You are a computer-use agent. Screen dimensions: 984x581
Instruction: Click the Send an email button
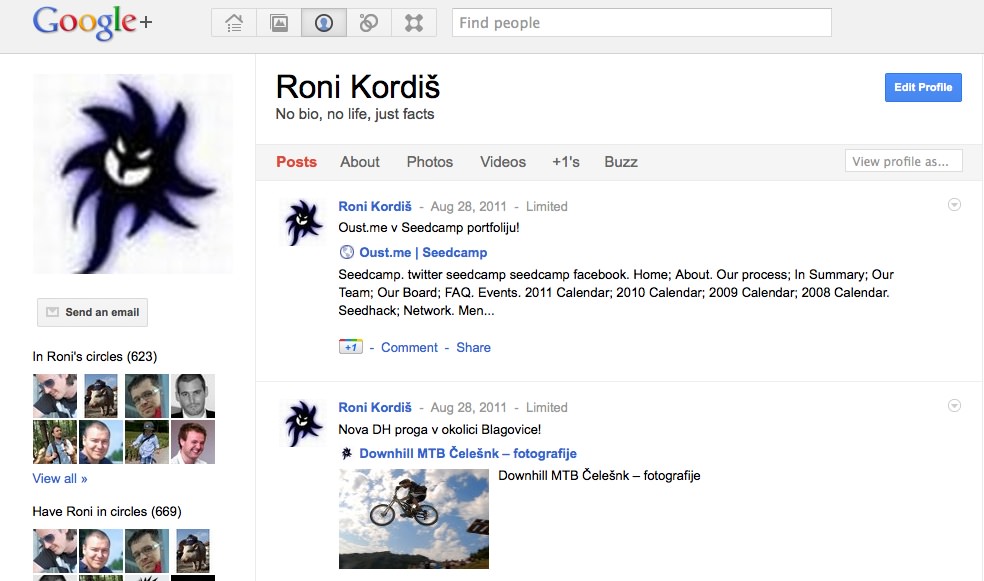pyautogui.click(x=93, y=312)
